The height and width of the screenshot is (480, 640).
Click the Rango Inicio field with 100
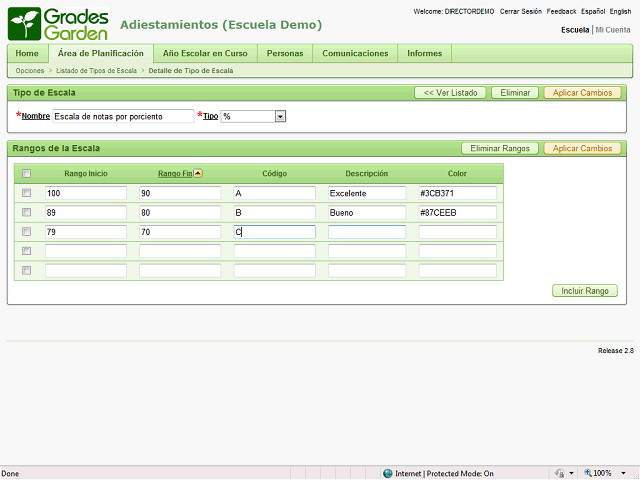click(x=86, y=193)
